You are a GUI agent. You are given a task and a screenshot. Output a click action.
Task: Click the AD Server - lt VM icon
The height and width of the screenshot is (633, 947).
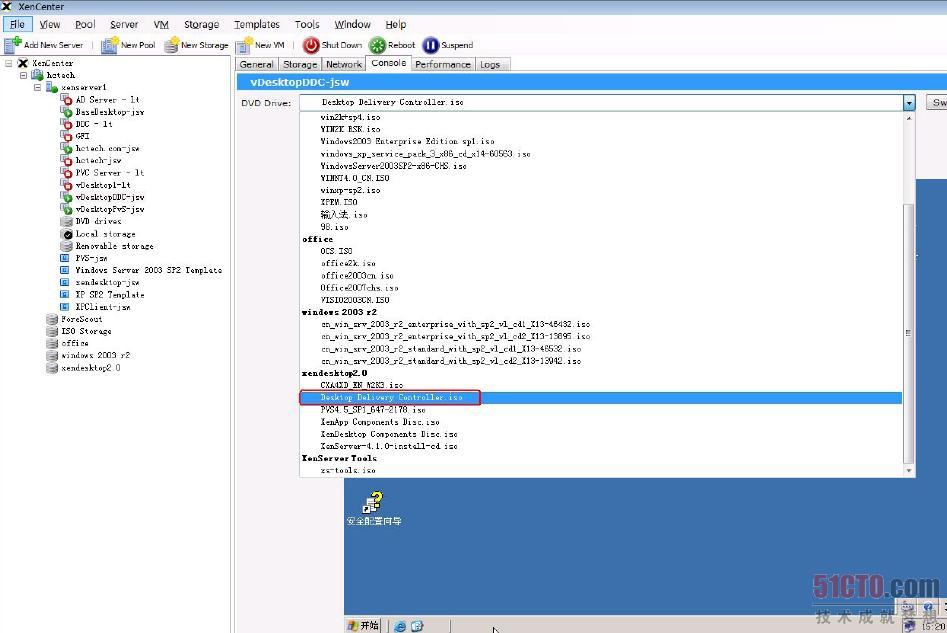point(66,100)
